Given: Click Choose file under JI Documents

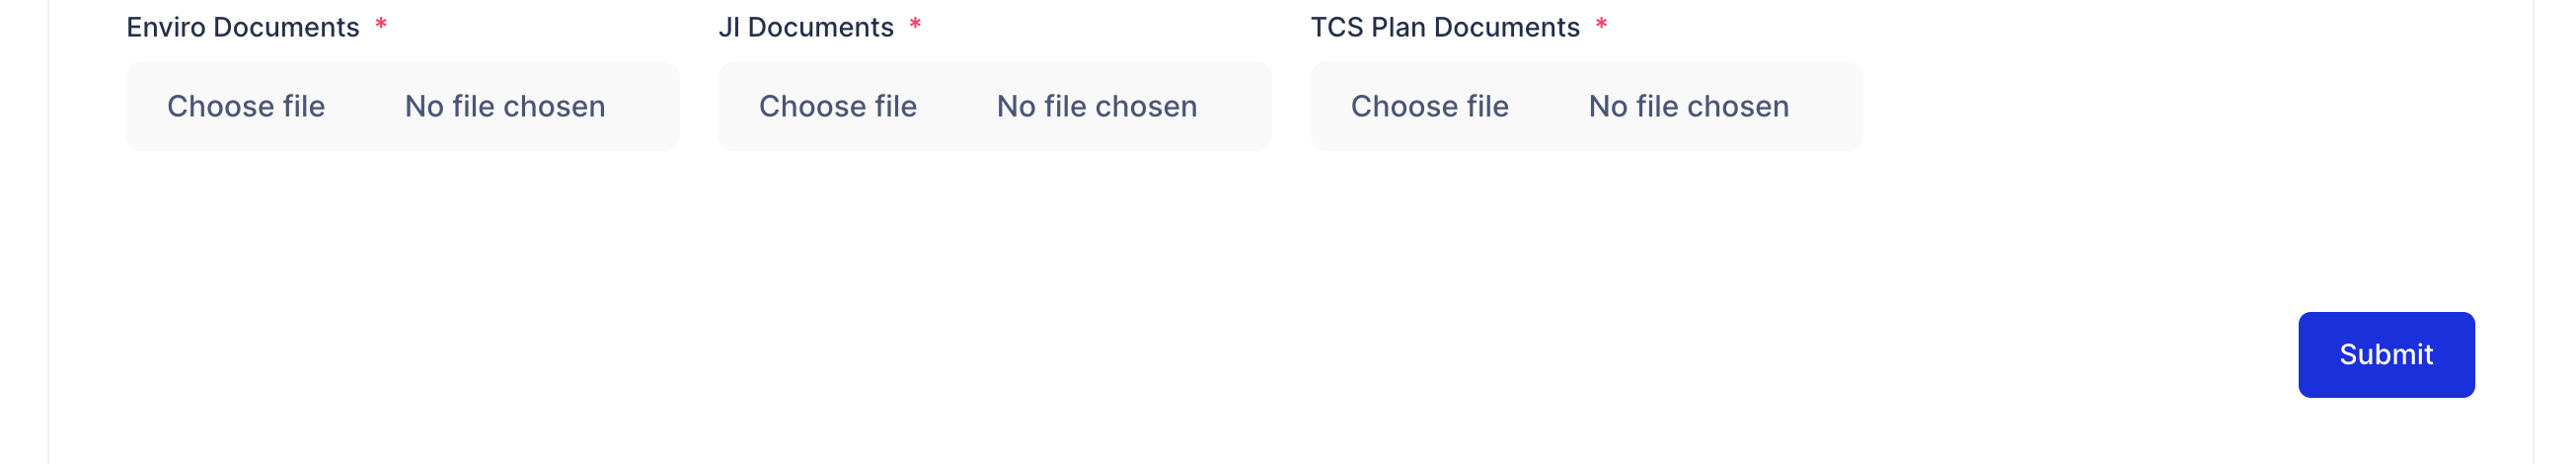Looking at the screenshot, I should tap(837, 106).
